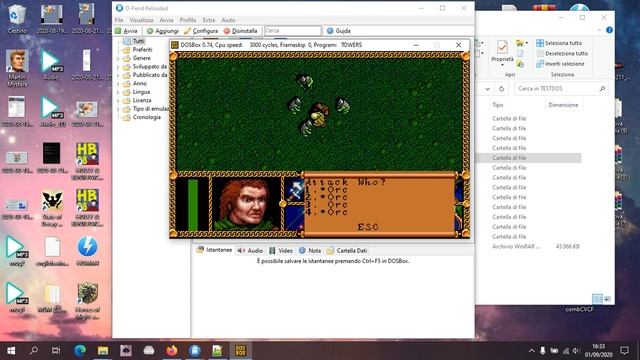The image size is (640, 360).
Task: Open the Cestino desktop icon
Action: point(17,19)
